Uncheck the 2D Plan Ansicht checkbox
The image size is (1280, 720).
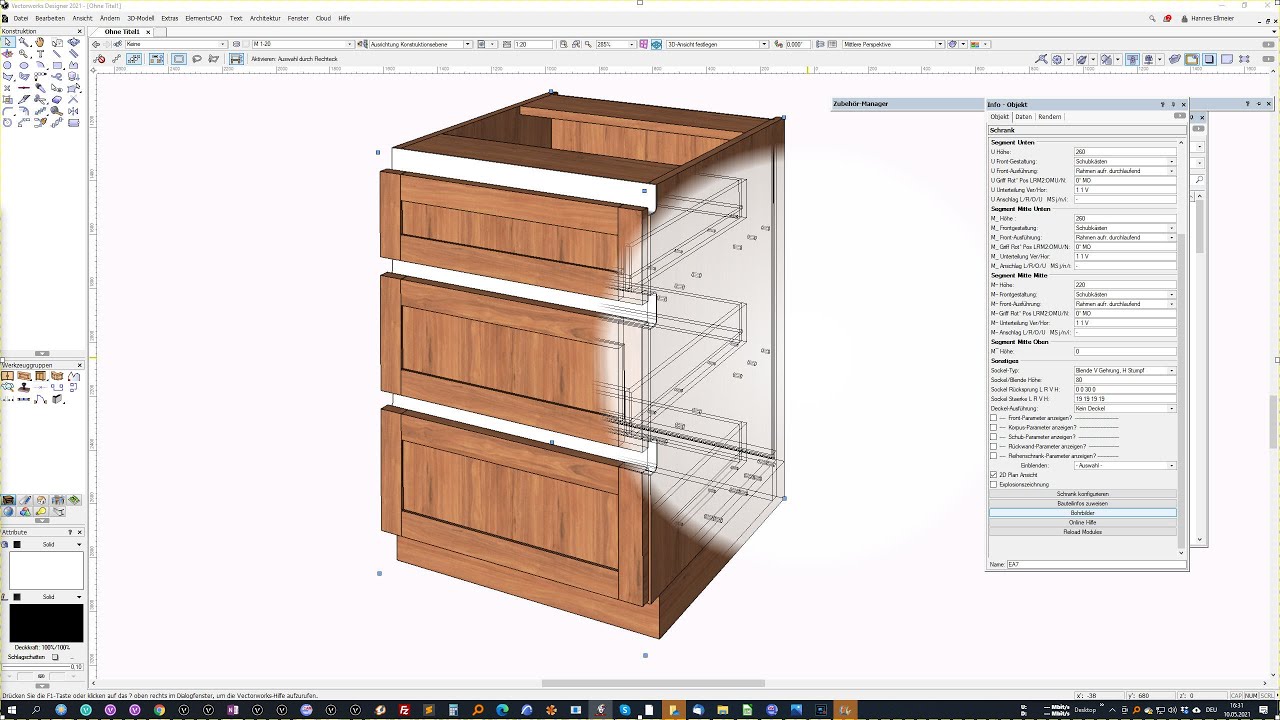tap(993, 475)
